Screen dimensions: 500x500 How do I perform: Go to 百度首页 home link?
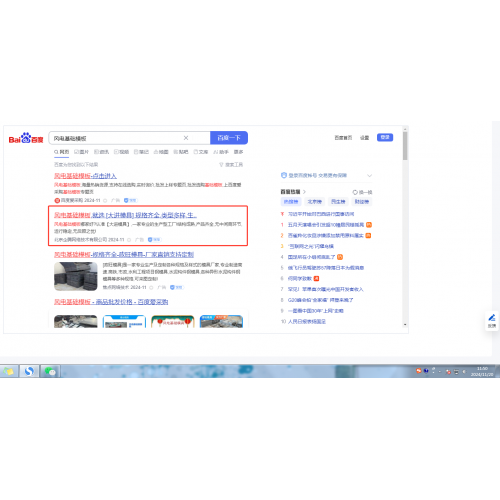[x=343, y=138]
